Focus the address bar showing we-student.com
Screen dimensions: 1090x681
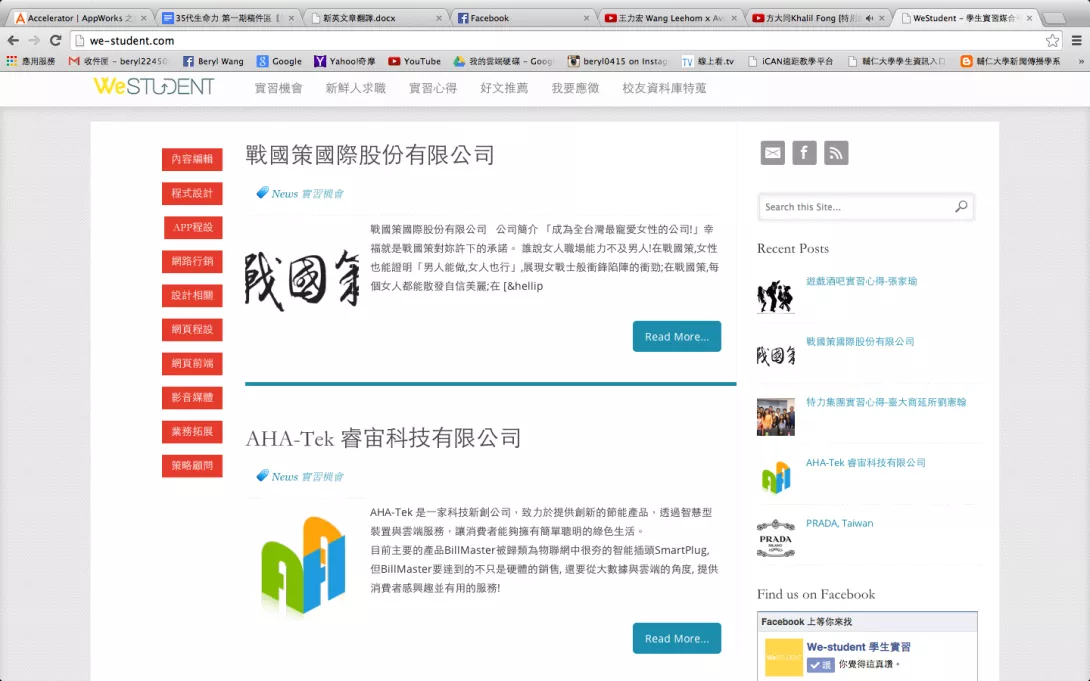click(x=556, y=40)
